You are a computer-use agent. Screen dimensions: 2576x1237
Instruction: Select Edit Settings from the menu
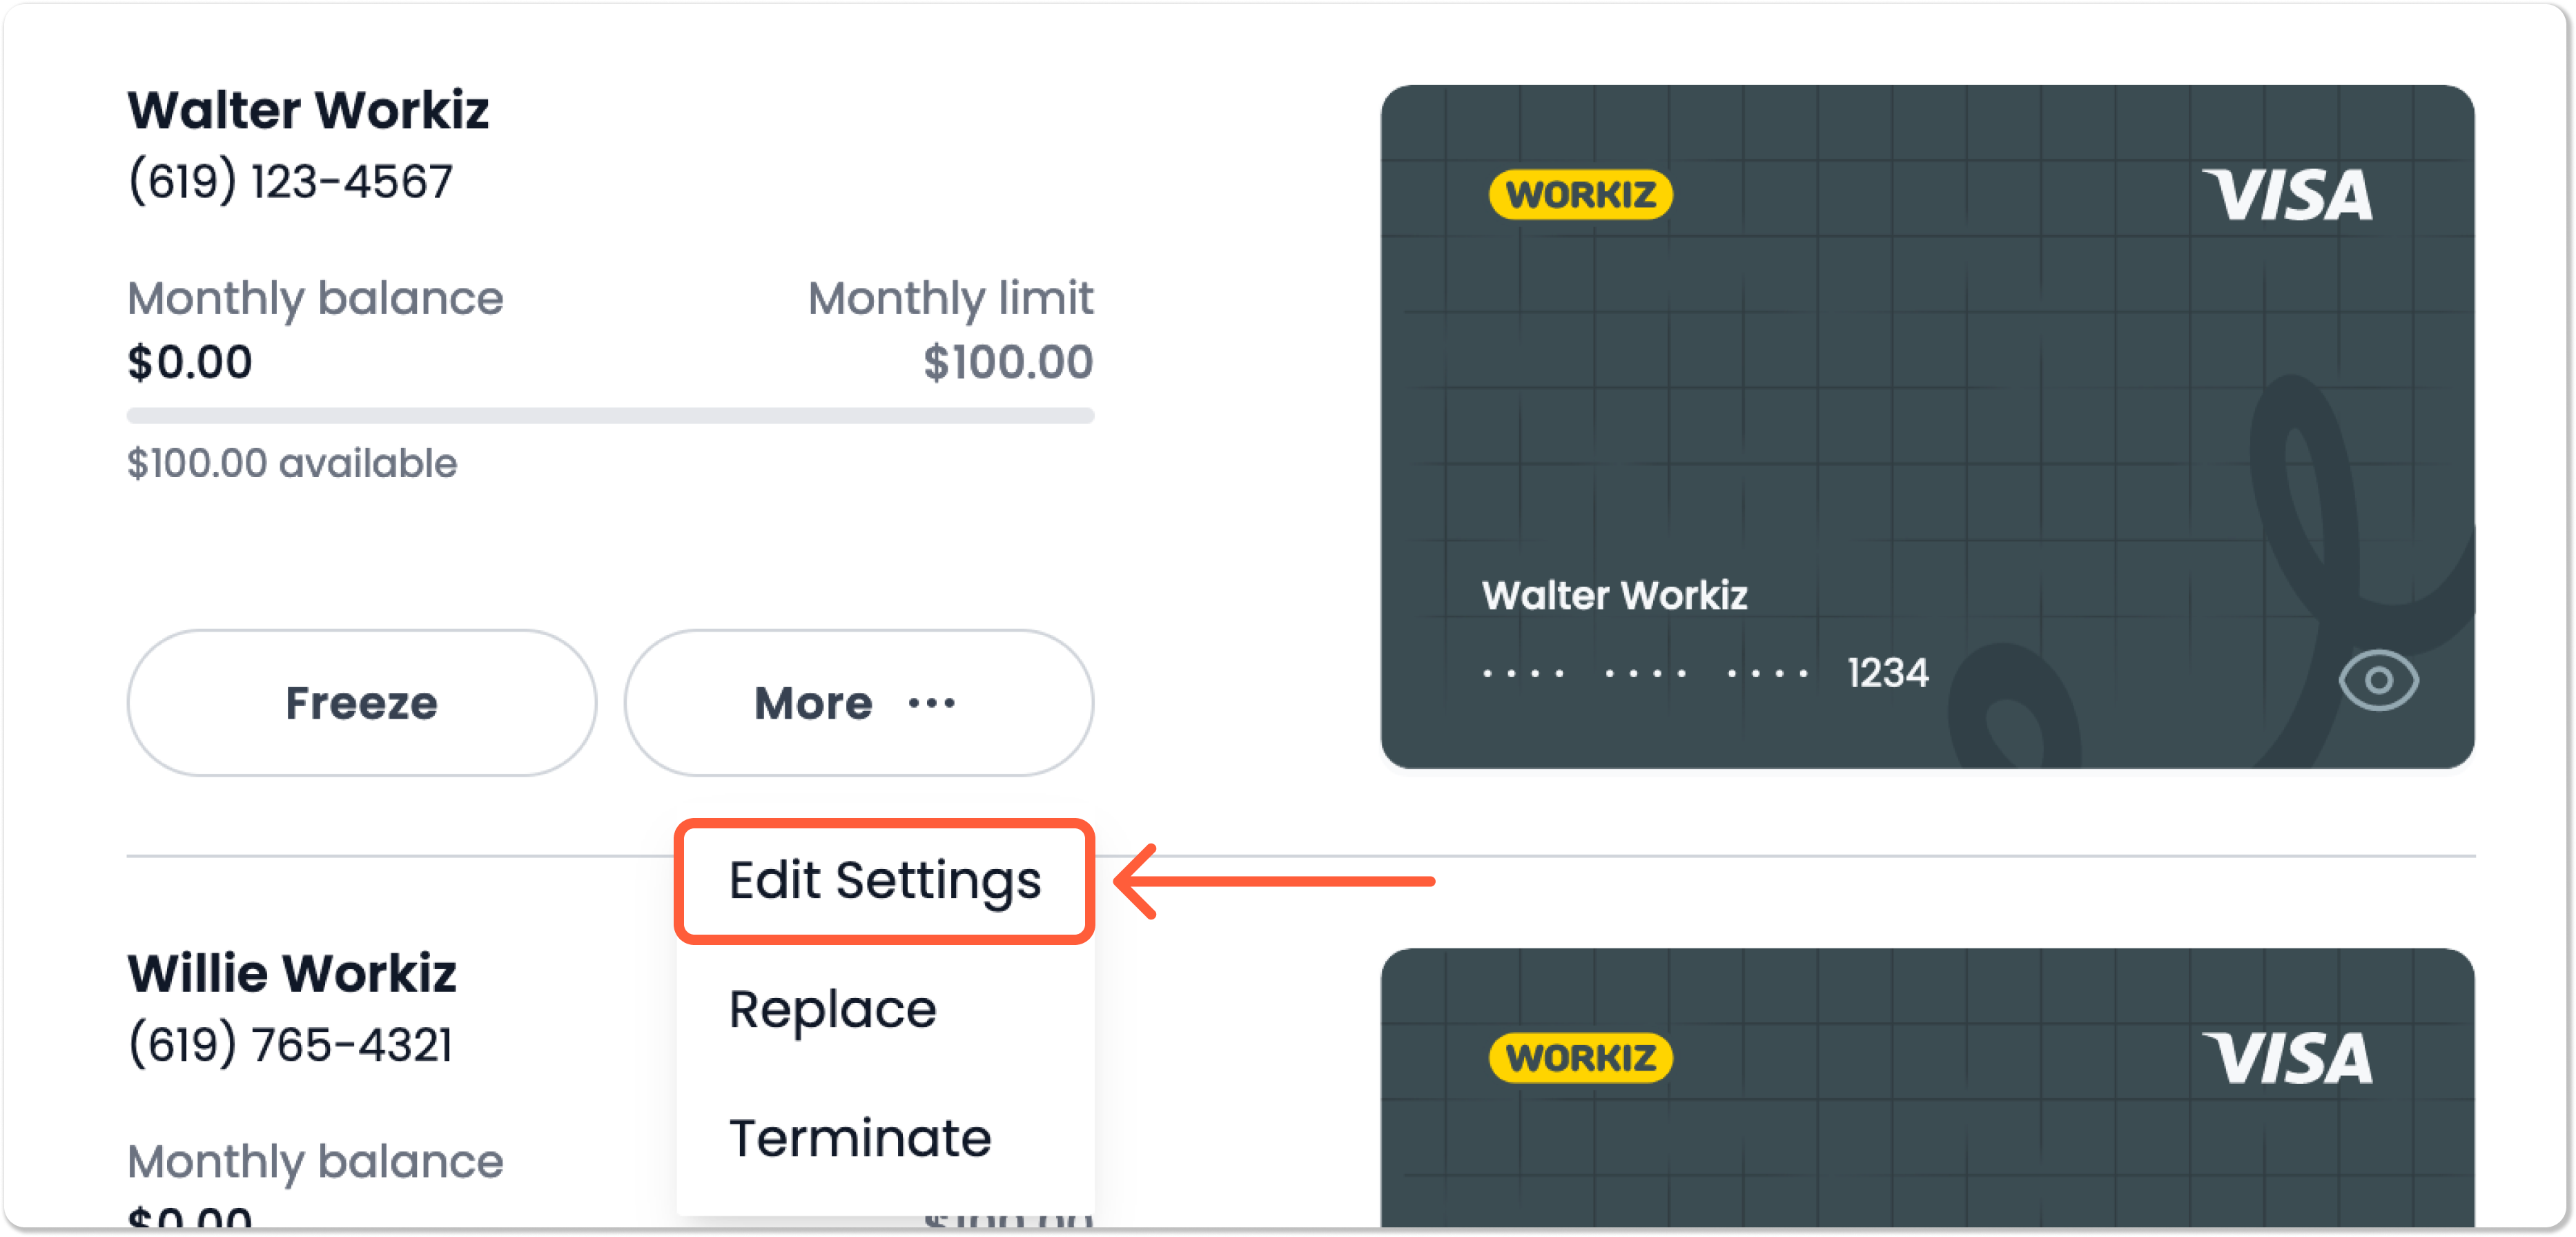point(884,881)
